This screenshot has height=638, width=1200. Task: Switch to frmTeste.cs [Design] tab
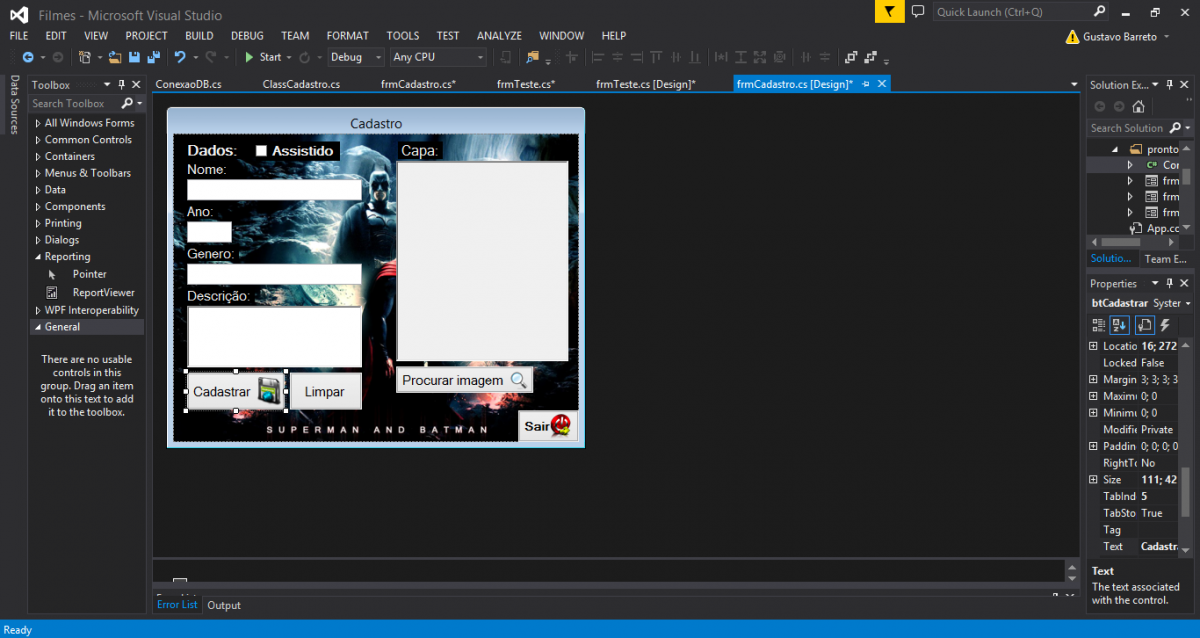(646, 84)
